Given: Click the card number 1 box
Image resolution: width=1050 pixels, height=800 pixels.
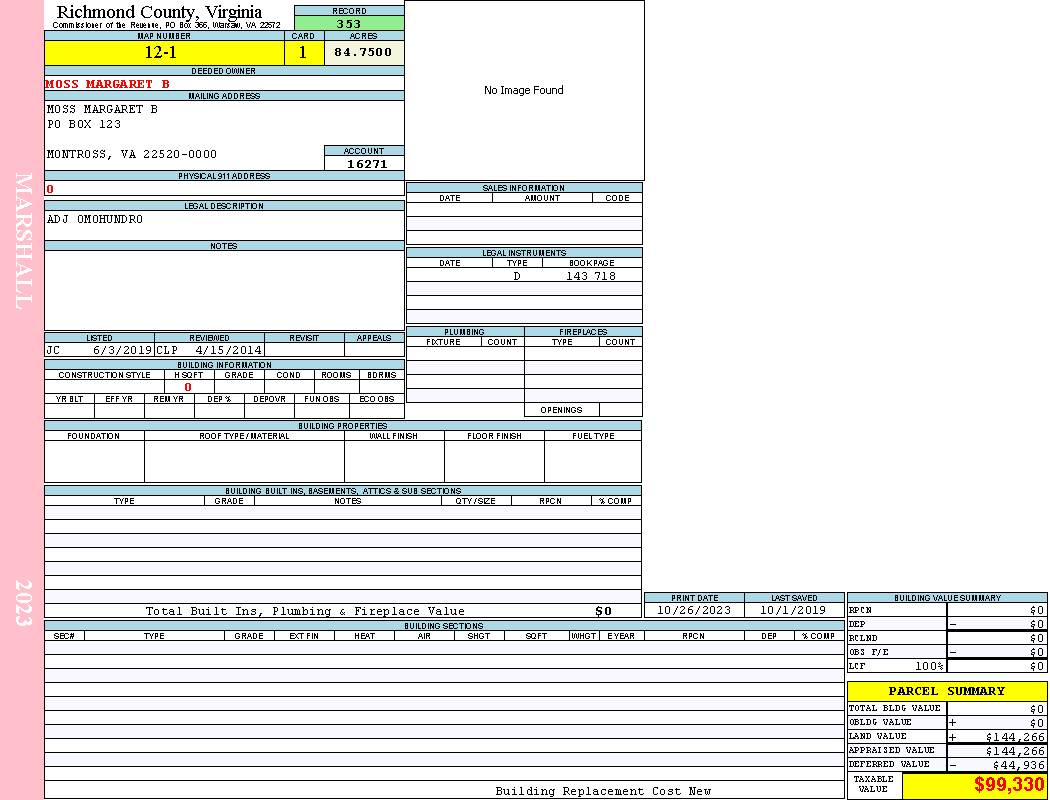Looking at the screenshot, I should (303, 53).
